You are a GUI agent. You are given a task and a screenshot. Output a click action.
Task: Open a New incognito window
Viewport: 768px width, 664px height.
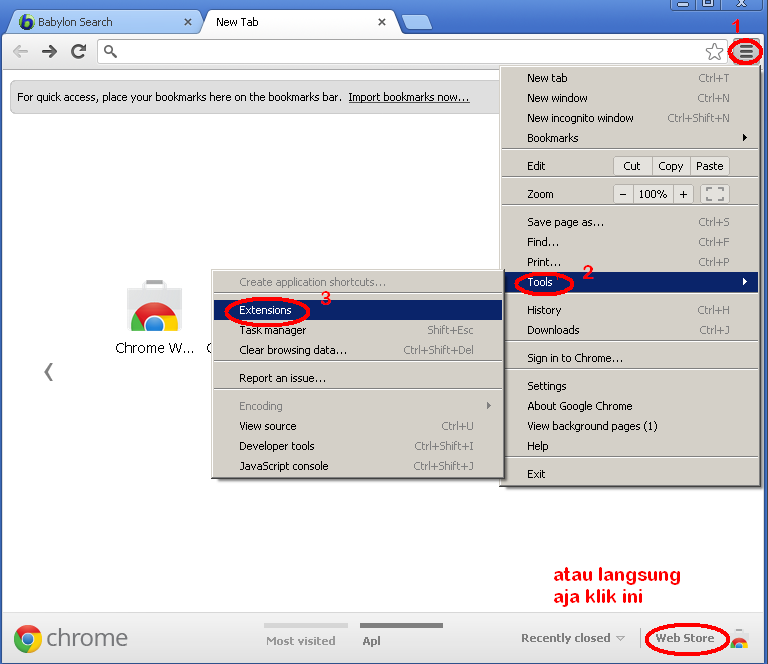pyautogui.click(x=630, y=118)
